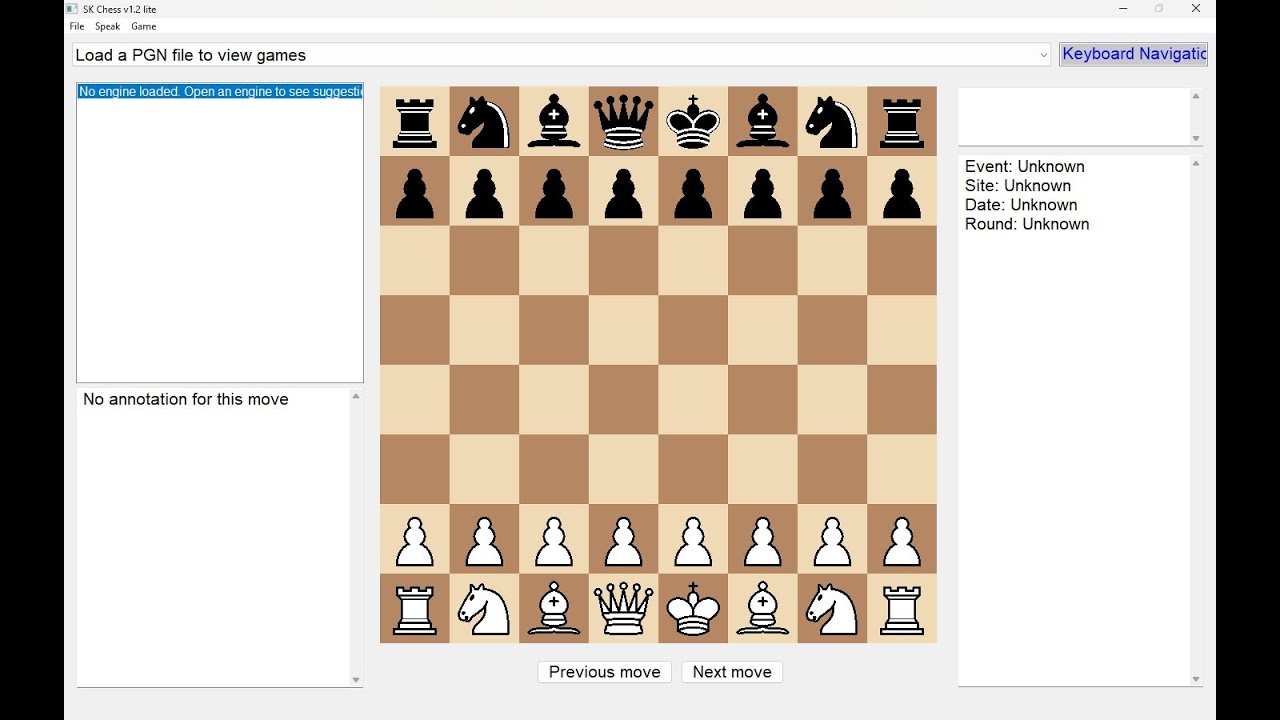The image size is (1280, 720).
Task: Select the black rook on a8
Action: (415, 121)
